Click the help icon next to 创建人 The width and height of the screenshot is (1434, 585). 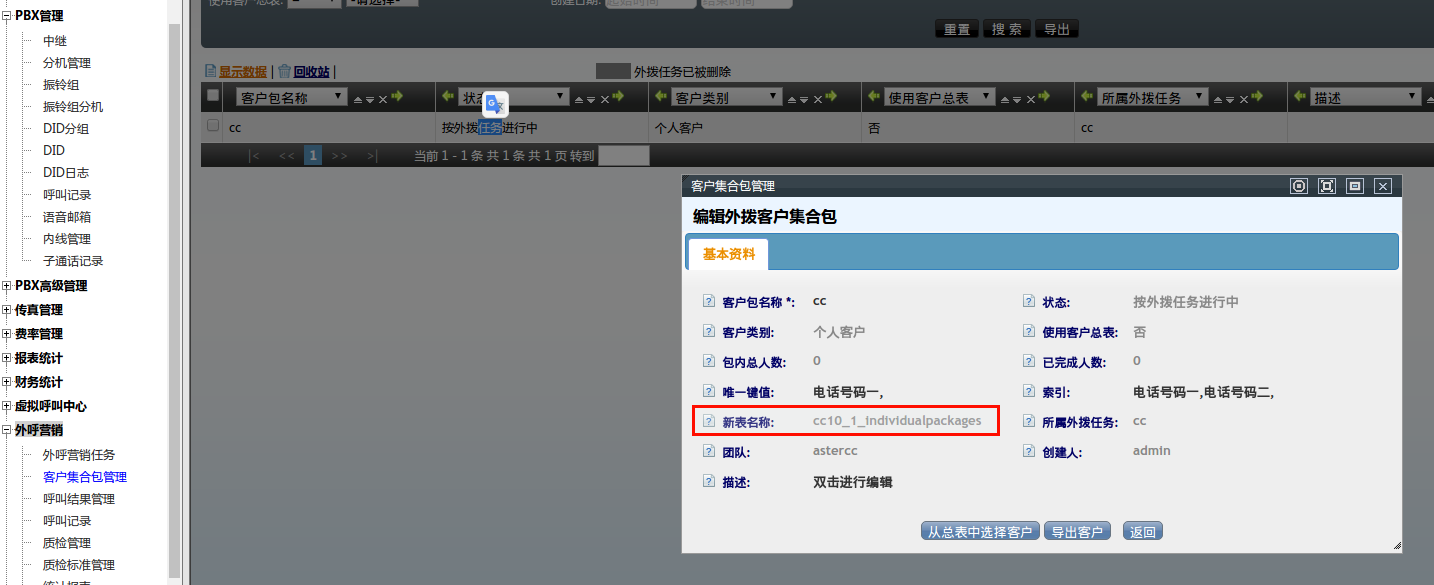(x=1029, y=452)
